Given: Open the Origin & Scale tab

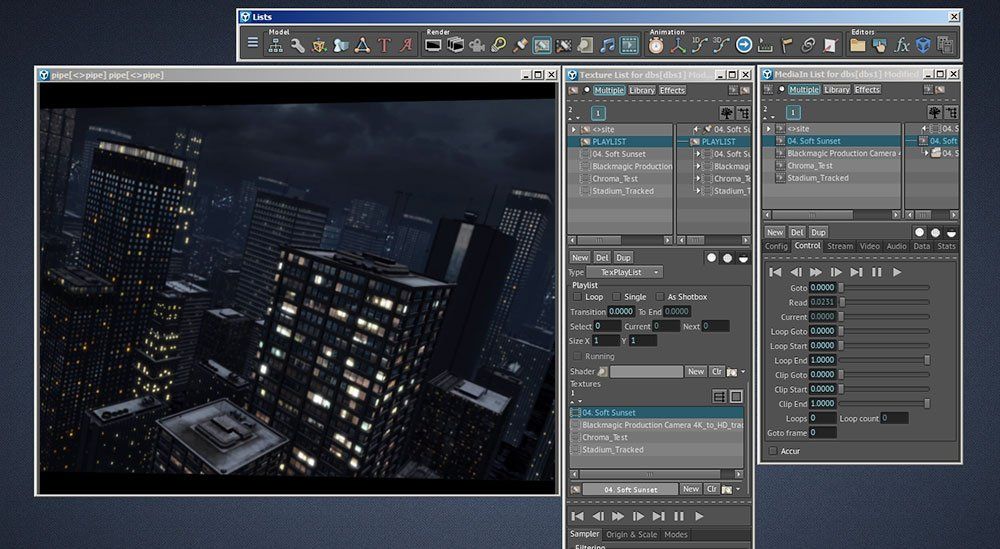Looking at the screenshot, I should (x=633, y=535).
